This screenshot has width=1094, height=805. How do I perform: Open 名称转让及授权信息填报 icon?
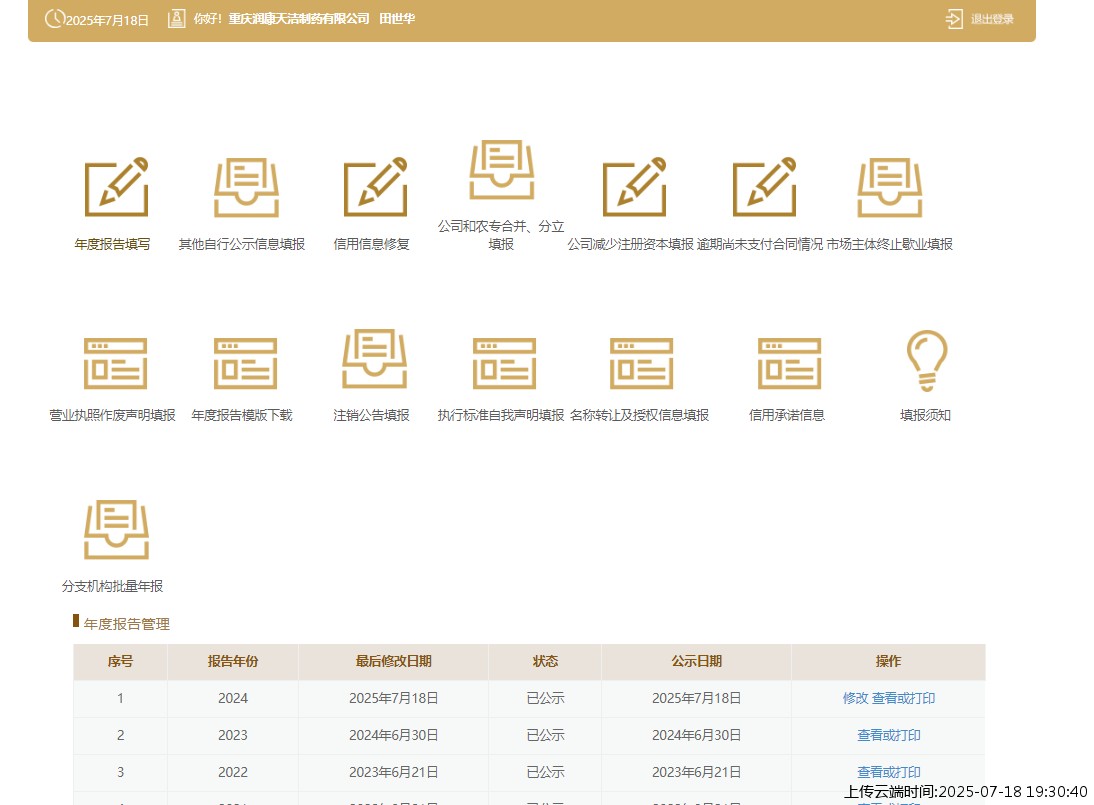click(641, 363)
